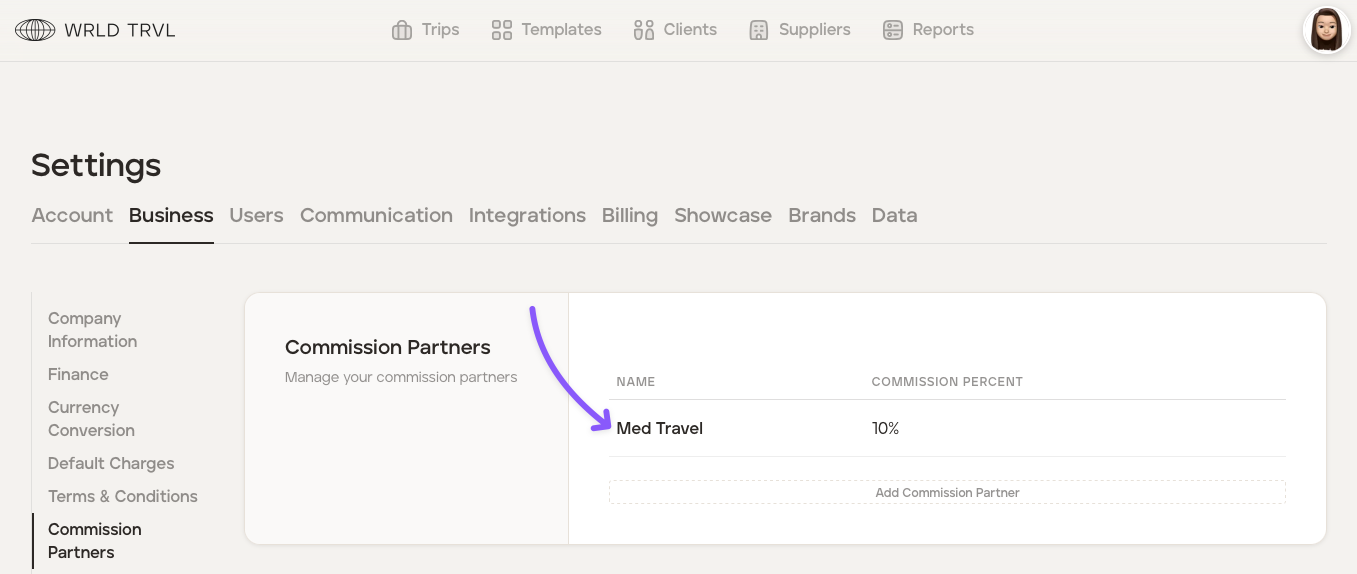Go to the Communication tab
The image size is (1357, 574).
tap(376, 215)
